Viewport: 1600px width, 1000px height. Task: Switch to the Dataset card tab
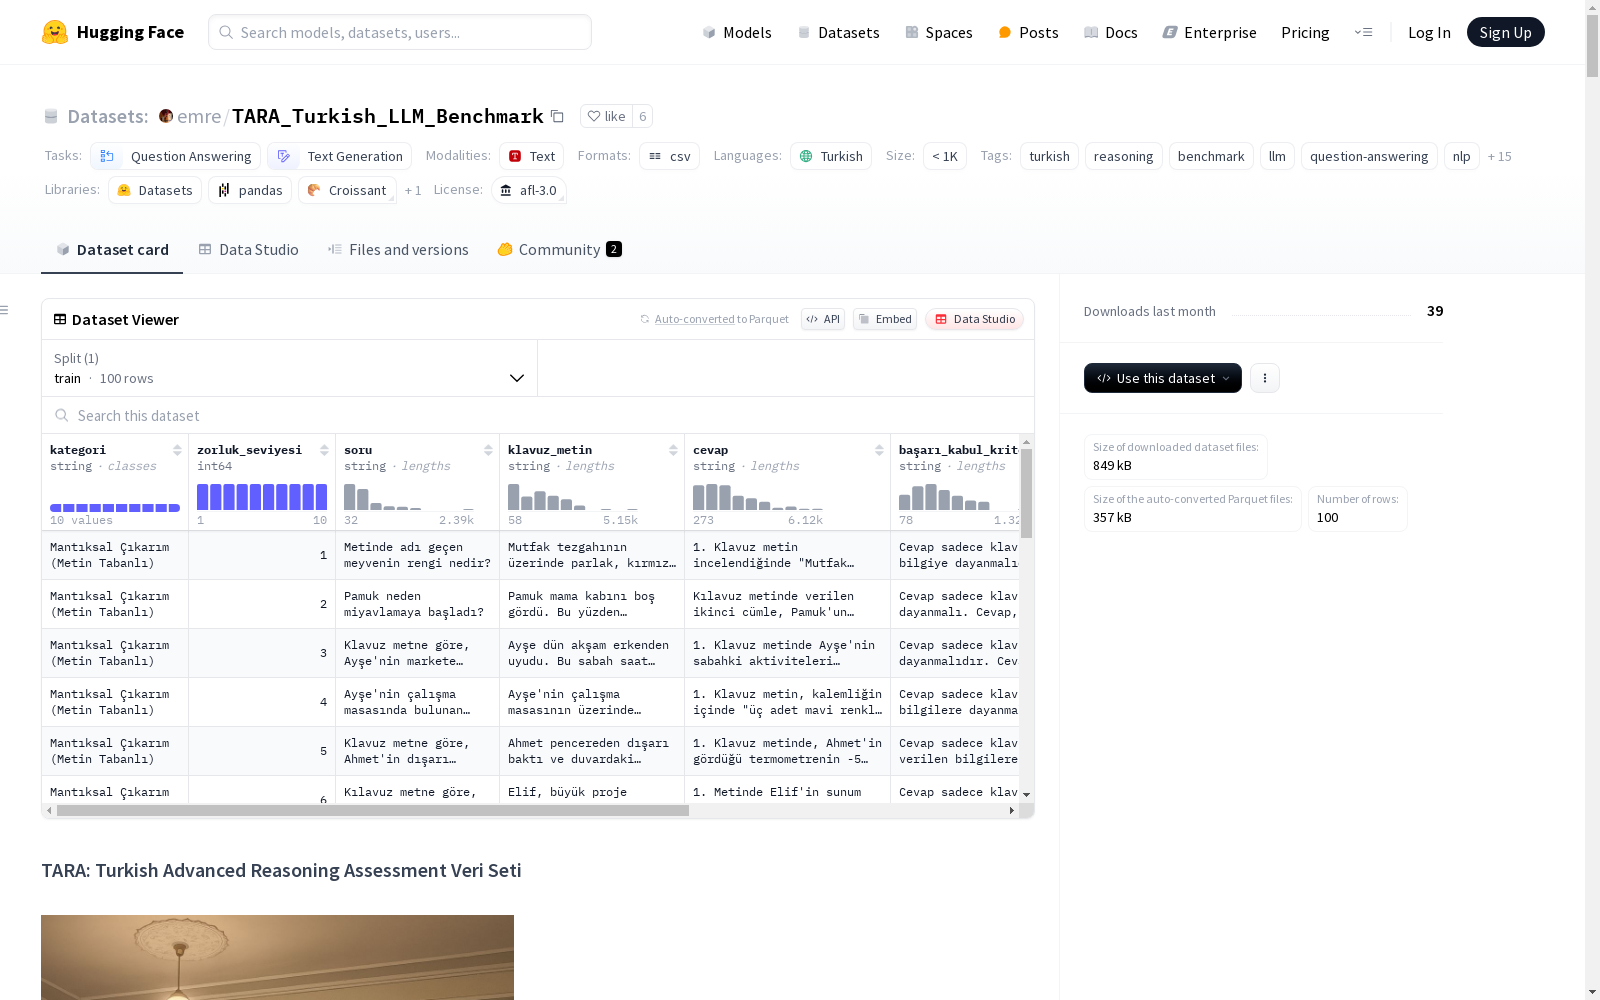pos(112,250)
